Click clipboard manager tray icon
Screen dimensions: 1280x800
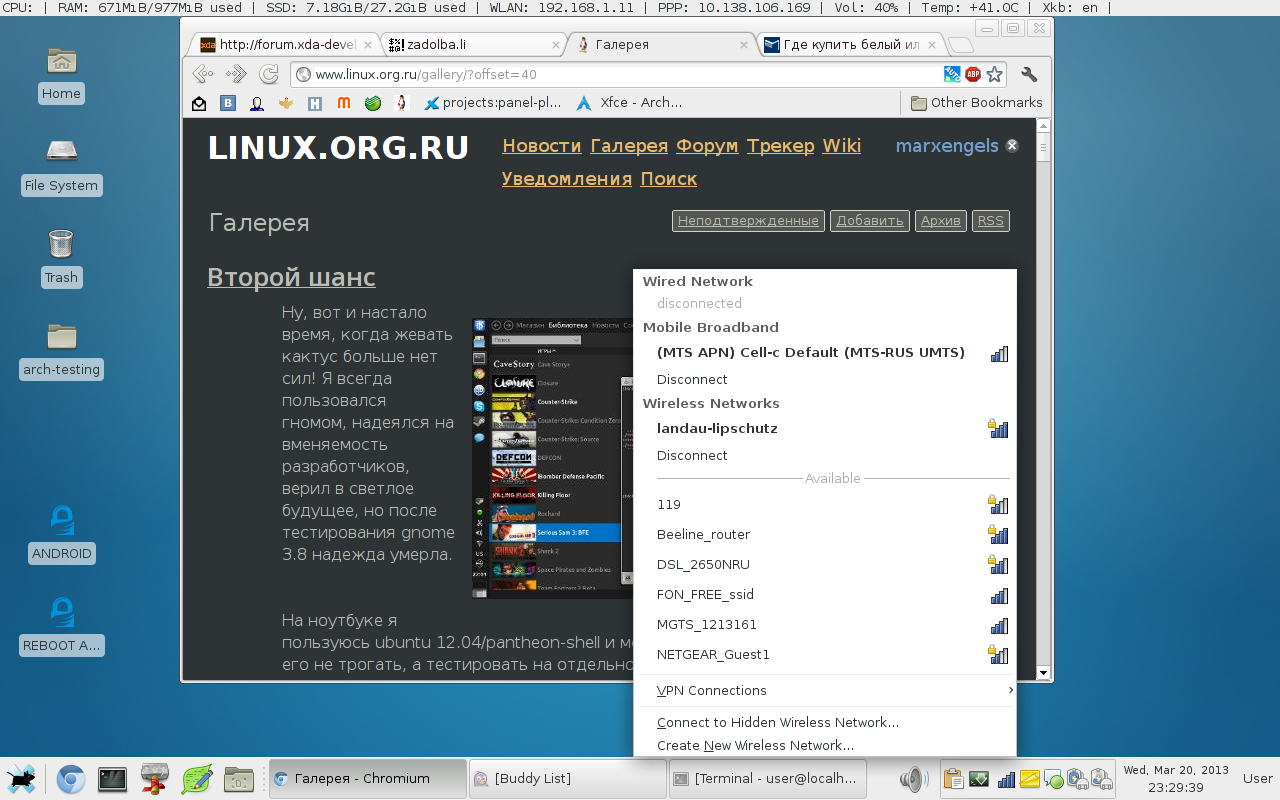coord(953,779)
